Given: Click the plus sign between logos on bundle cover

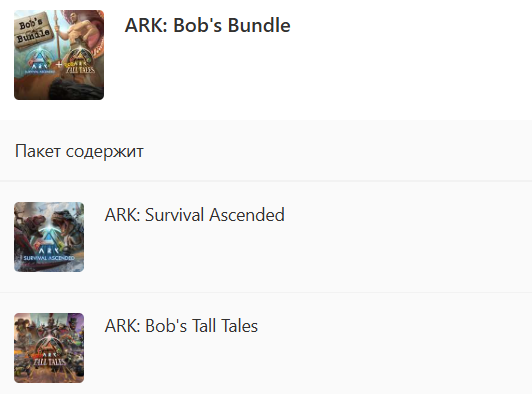Looking at the screenshot, I should coord(59,64).
